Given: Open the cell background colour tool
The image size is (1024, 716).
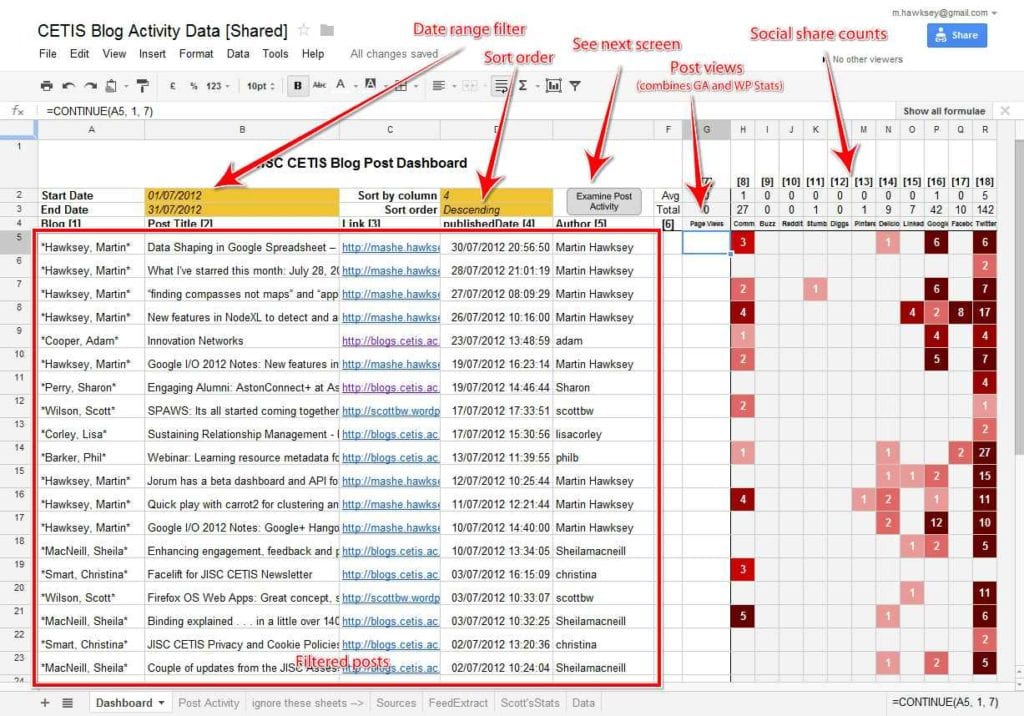Looking at the screenshot, I should [370, 84].
